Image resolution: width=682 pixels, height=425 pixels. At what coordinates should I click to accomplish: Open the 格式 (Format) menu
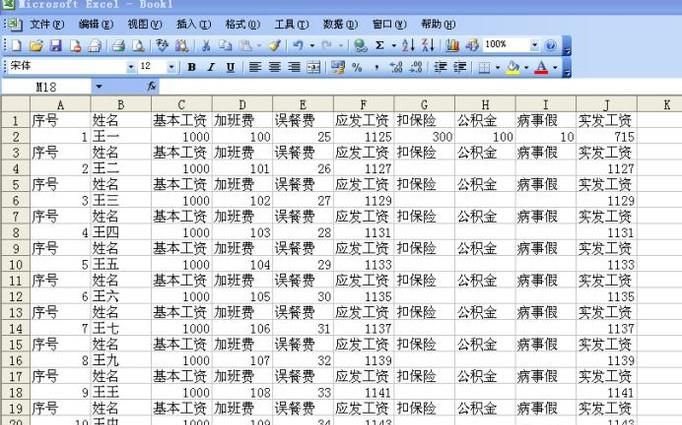pos(243,24)
